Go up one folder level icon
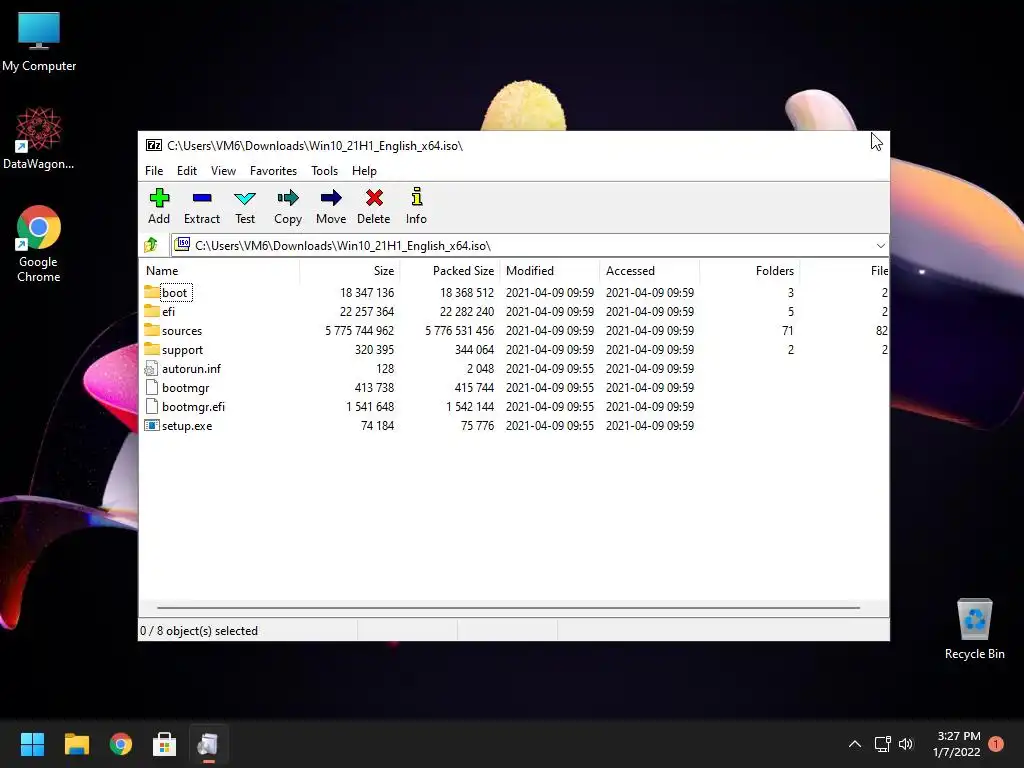The height and width of the screenshot is (768, 1024). pos(152,246)
